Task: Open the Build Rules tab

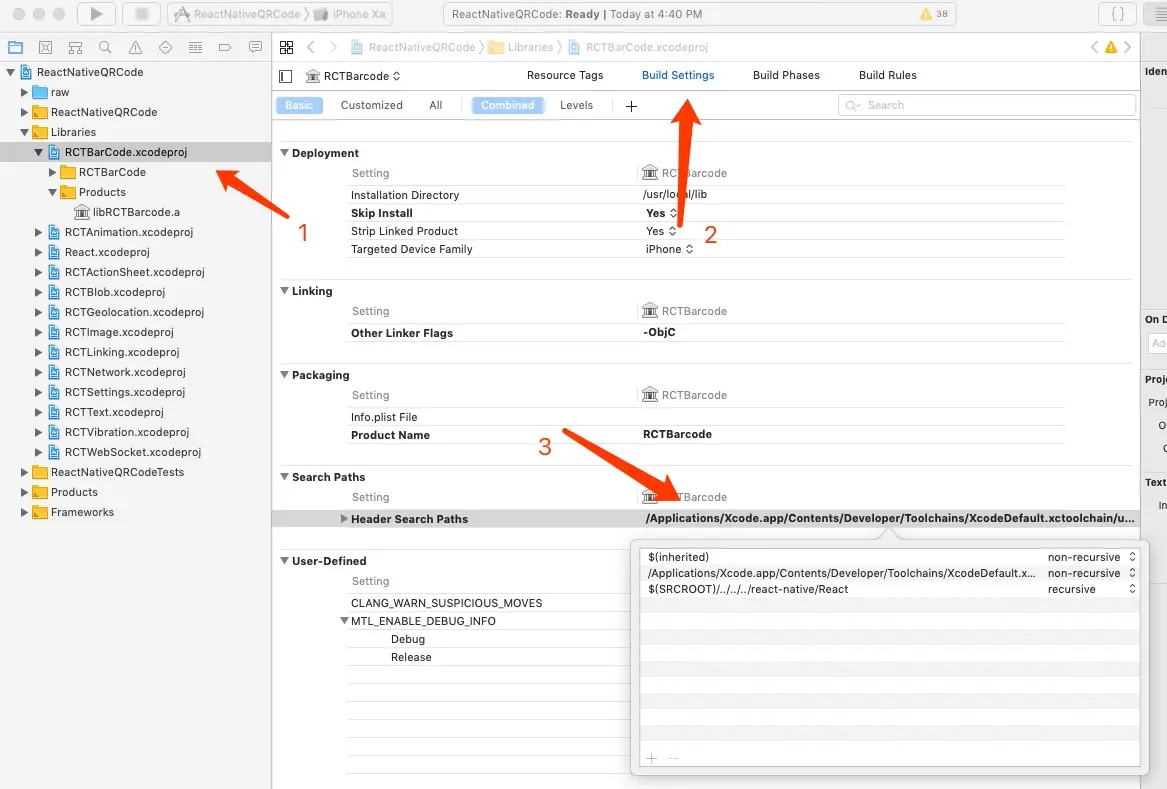Action: 887,75
